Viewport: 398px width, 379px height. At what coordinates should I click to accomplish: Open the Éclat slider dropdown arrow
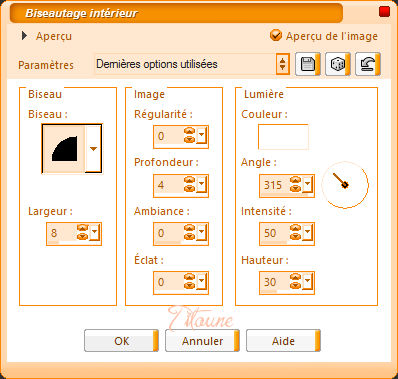[x=201, y=282]
